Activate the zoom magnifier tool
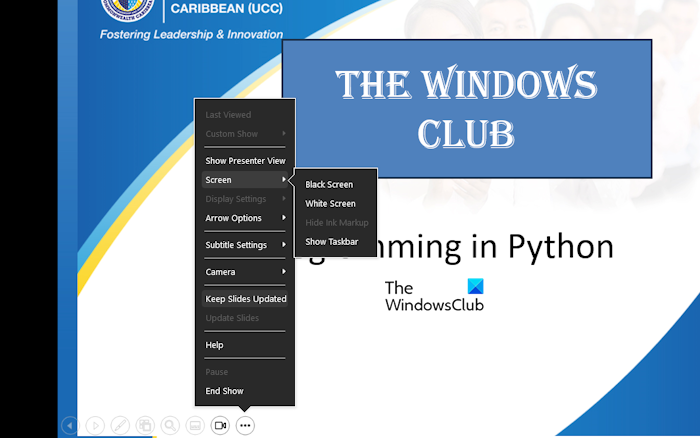 coord(170,425)
